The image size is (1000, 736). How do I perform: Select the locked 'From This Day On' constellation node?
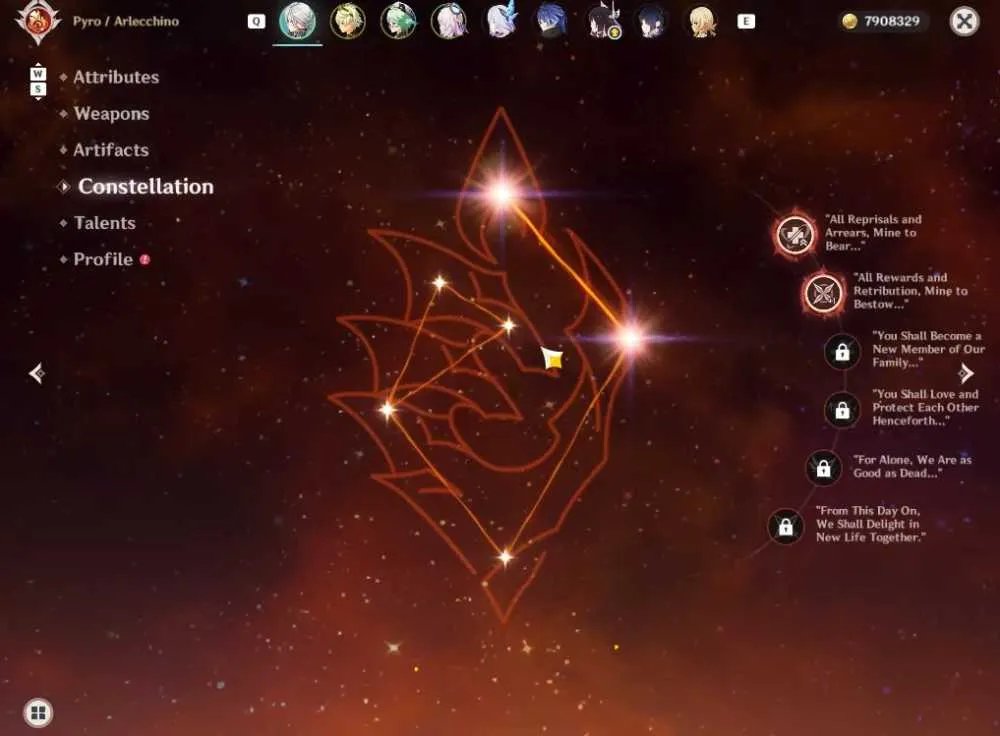(786, 526)
